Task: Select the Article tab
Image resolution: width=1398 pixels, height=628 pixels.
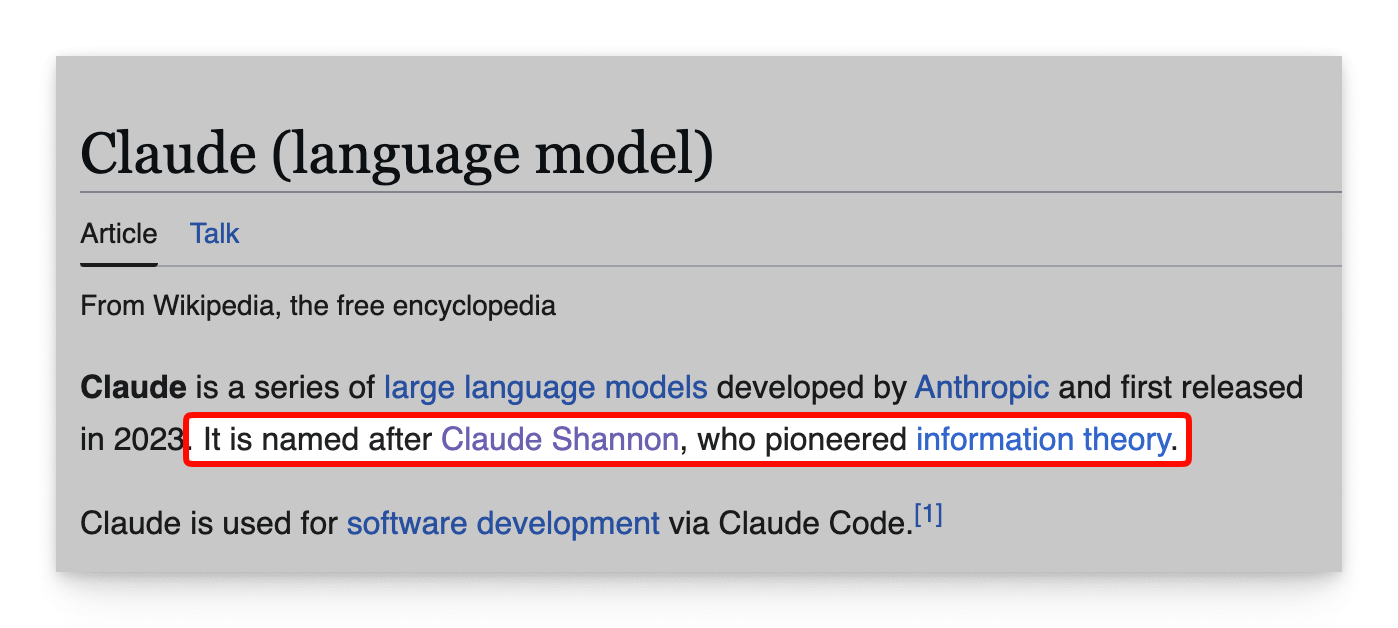Action: [119, 234]
